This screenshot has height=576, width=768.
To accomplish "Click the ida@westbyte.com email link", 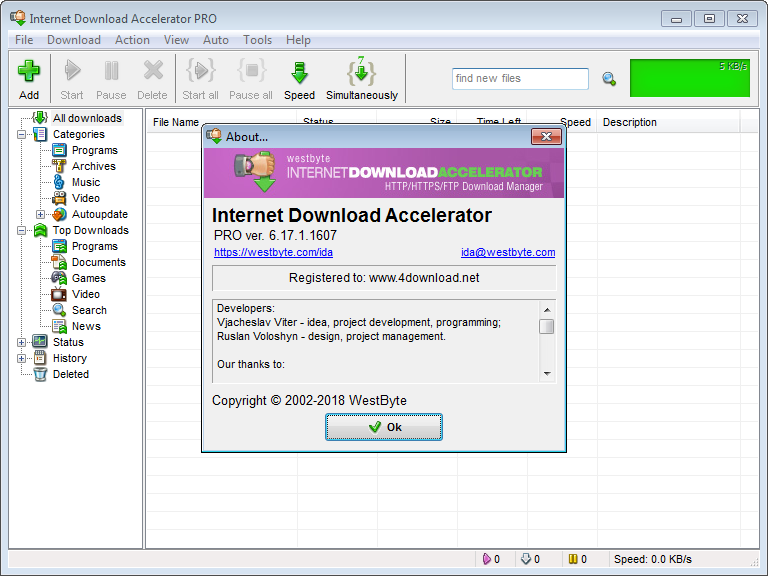I will point(508,252).
